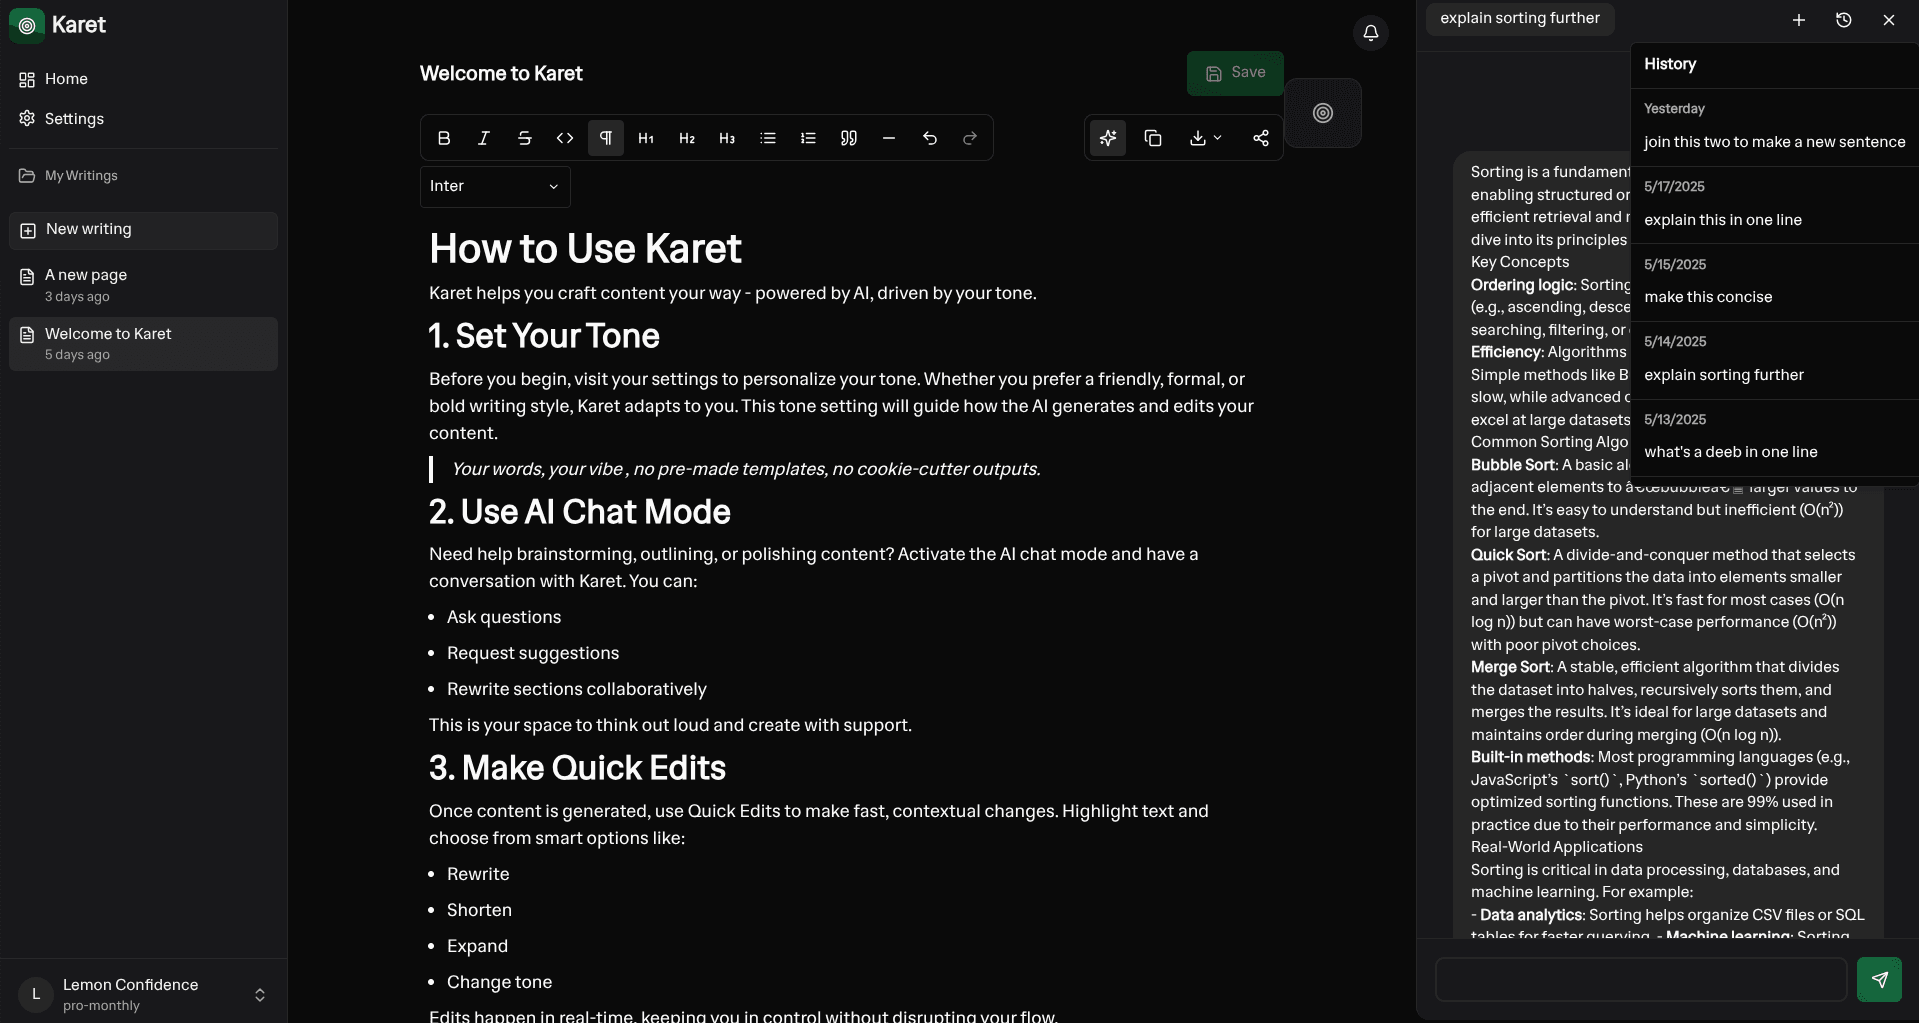Apply Heading 1 style
1919x1023 pixels.
[646, 138]
